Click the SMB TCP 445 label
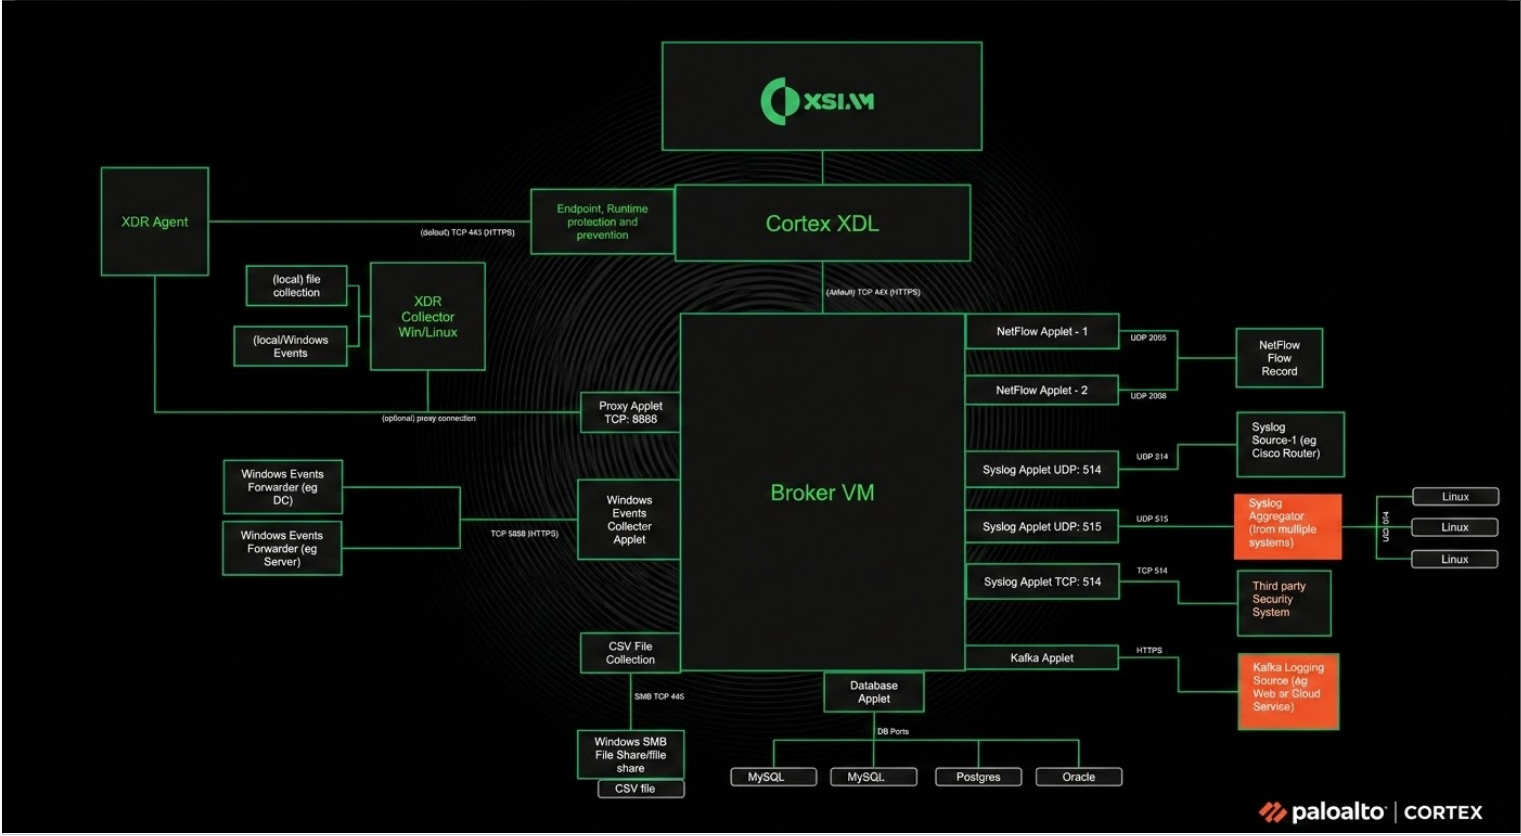 point(659,696)
